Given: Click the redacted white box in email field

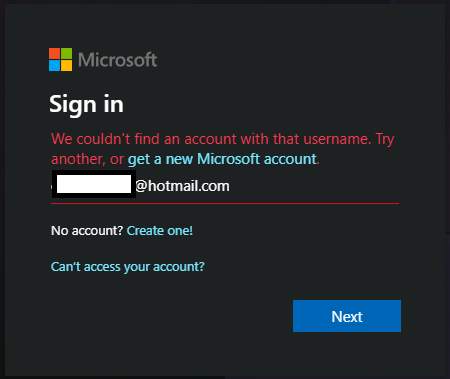Looking at the screenshot, I should (94, 184).
